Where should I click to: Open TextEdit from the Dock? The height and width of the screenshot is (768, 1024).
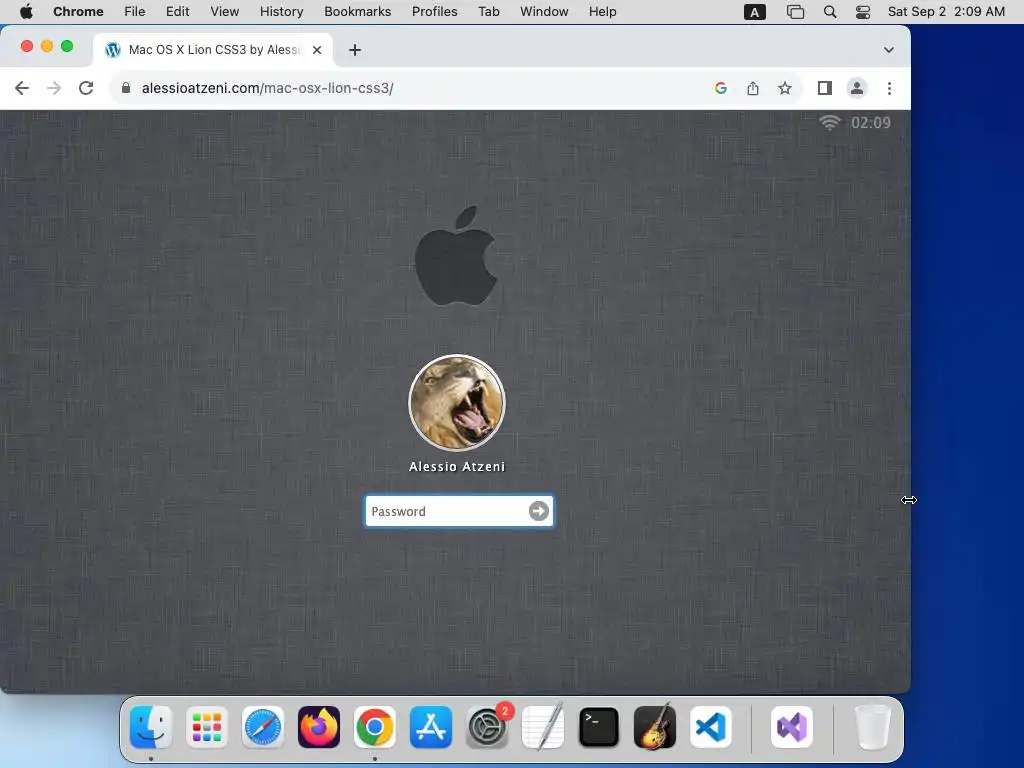[543, 727]
